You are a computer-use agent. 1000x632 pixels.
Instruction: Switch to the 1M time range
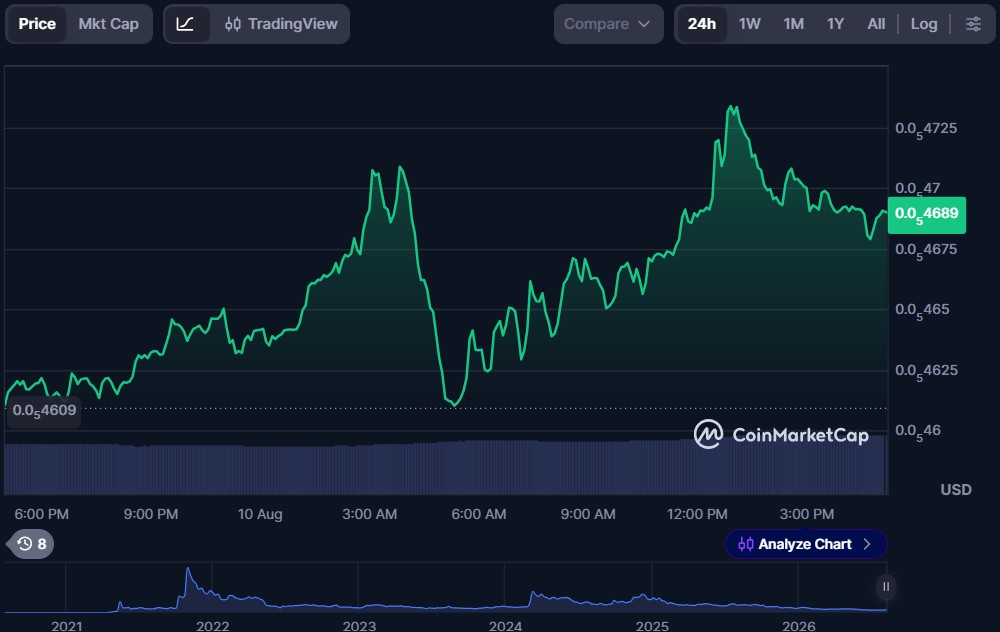(x=793, y=24)
